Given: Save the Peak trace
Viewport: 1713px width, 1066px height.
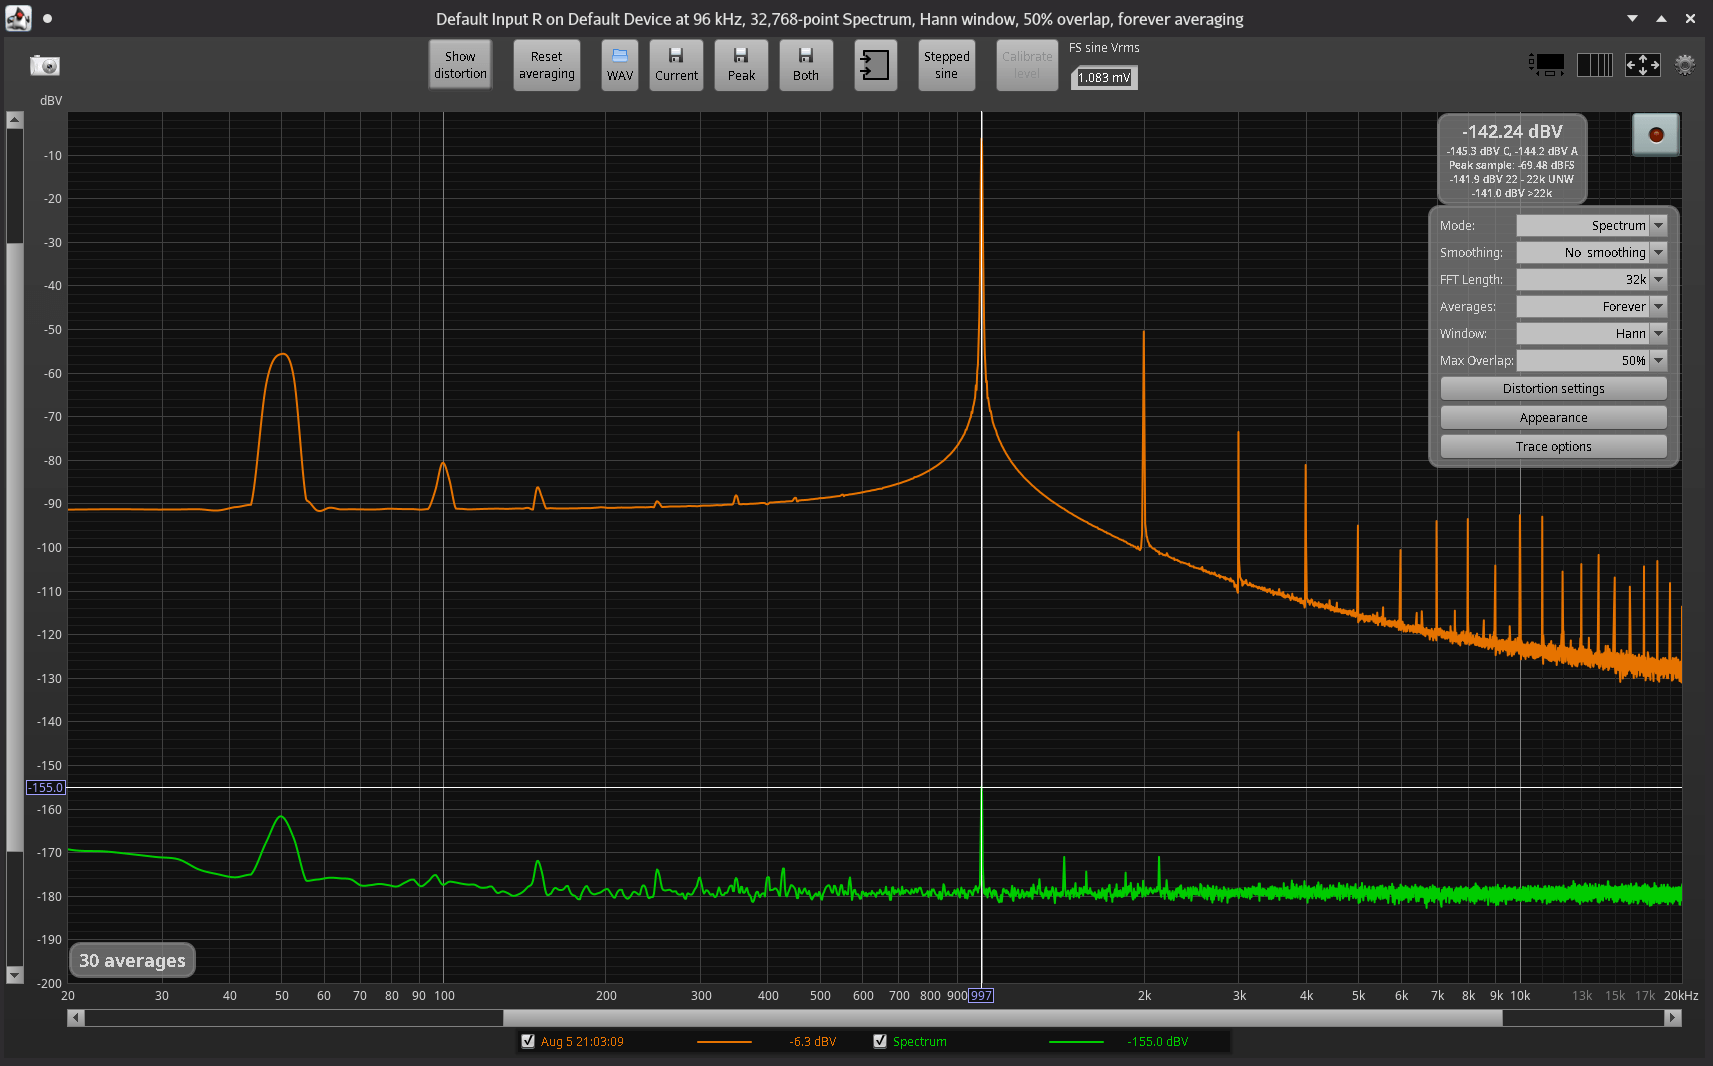Looking at the screenshot, I should click(x=741, y=65).
